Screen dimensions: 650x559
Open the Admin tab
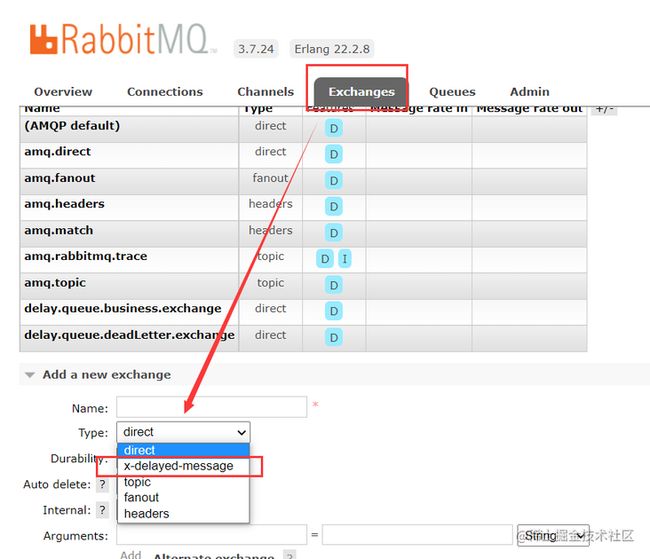[529, 92]
